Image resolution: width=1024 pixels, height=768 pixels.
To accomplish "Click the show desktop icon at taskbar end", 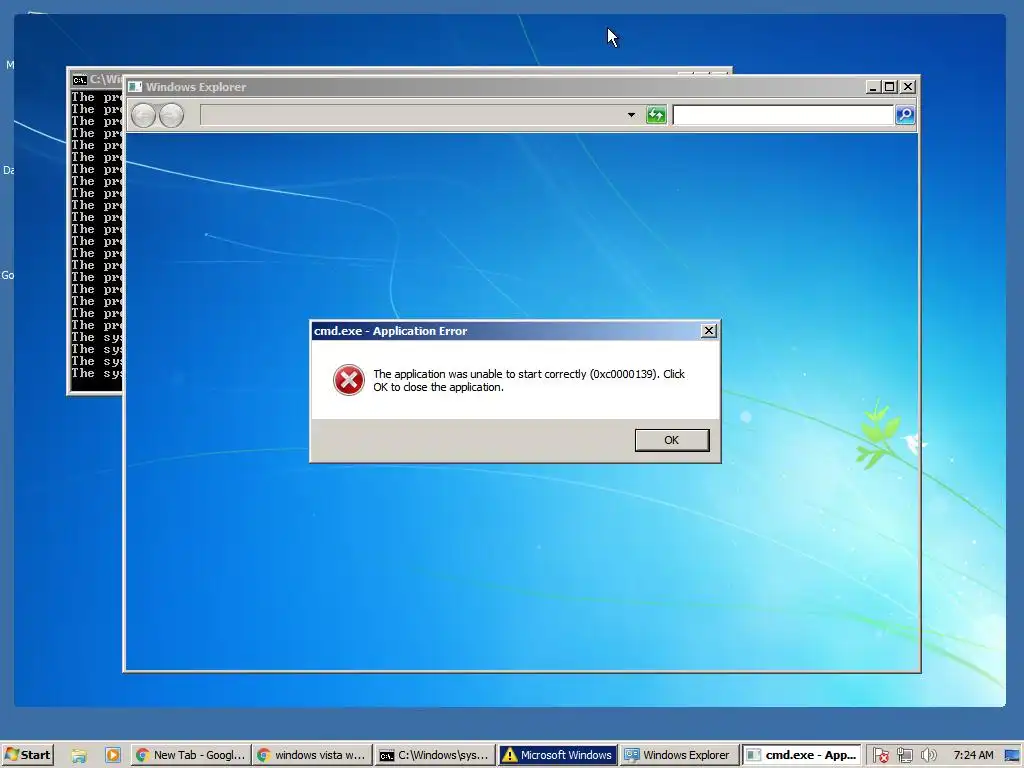I will point(1013,756).
